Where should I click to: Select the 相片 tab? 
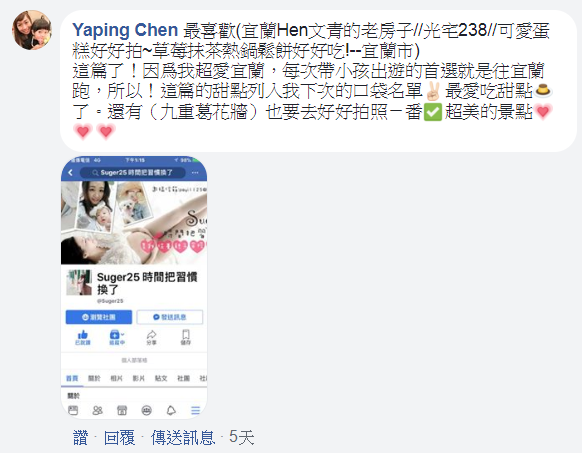(x=116, y=378)
